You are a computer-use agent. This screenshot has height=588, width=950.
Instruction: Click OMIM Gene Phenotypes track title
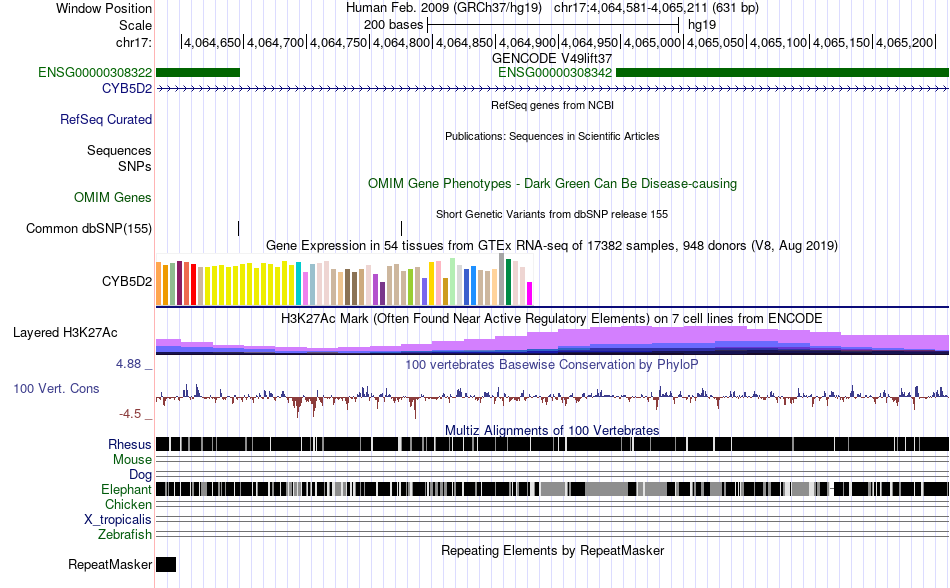552,183
